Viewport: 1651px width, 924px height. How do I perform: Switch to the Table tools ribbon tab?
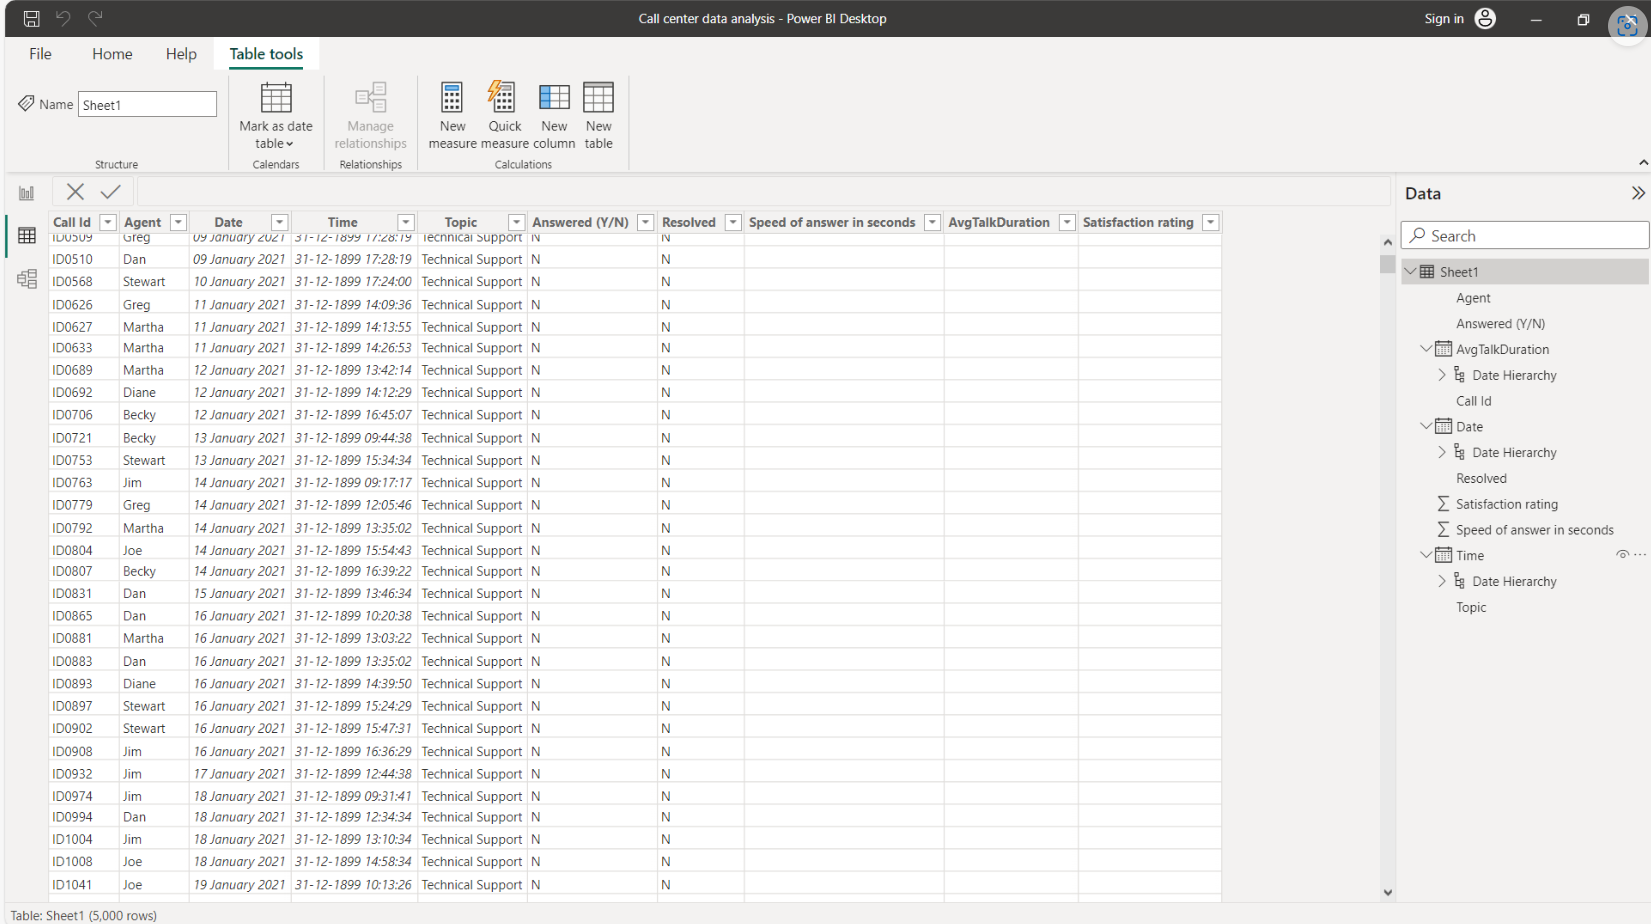(x=265, y=54)
